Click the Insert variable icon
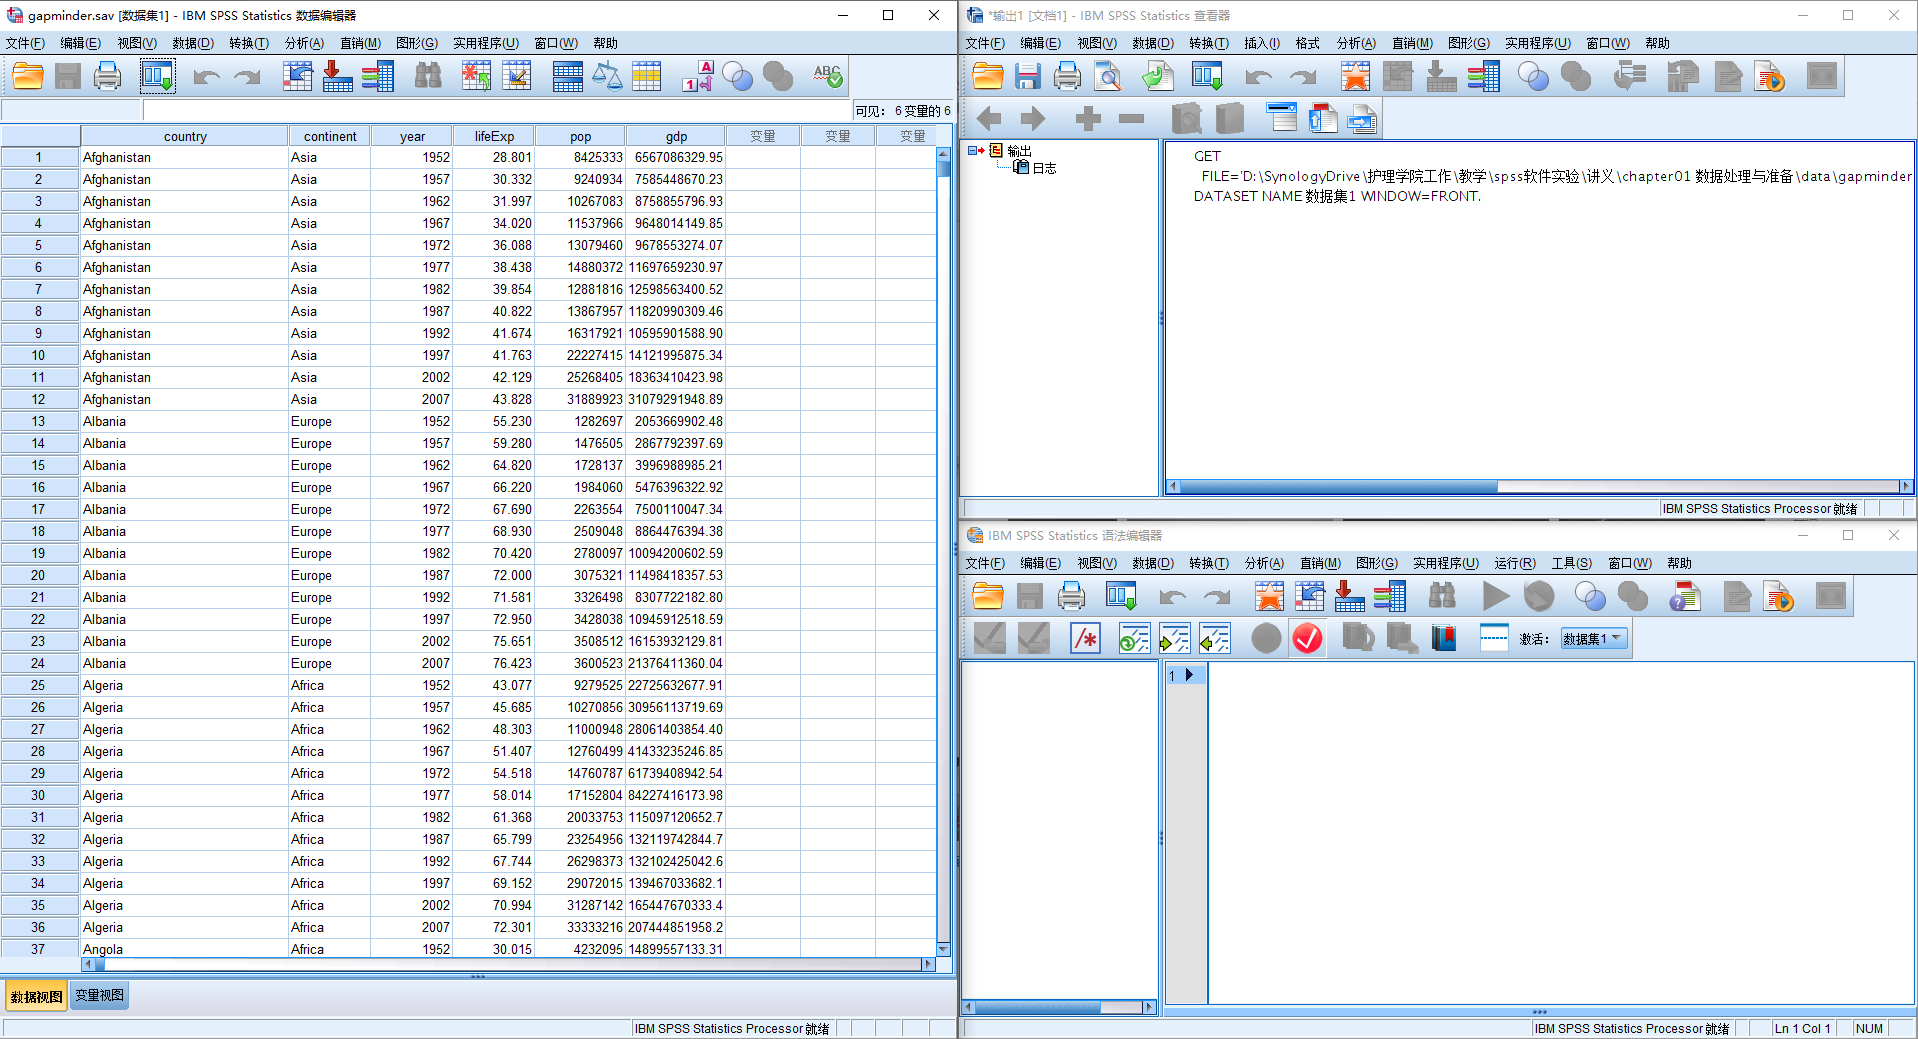Viewport: 1918px width, 1039px height. click(517, 76)
